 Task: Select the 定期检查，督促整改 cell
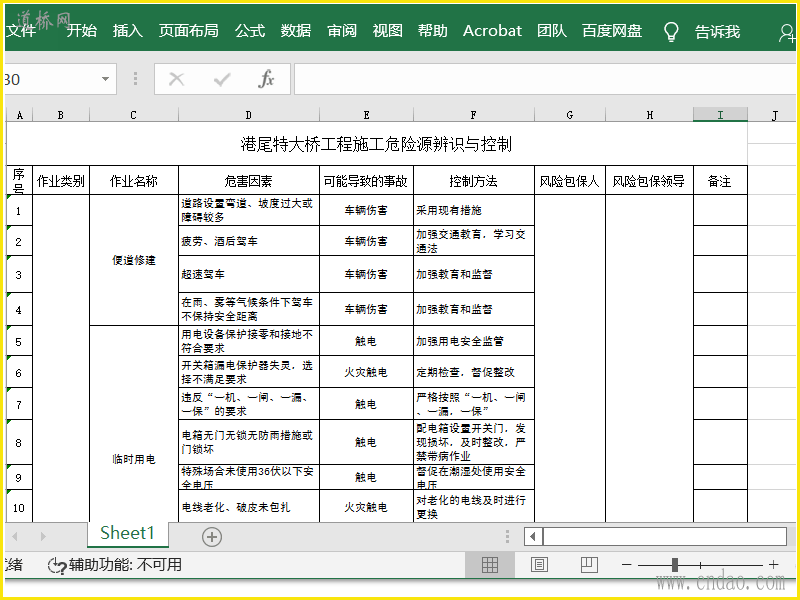pyautogui.click(x=474, y=372)
